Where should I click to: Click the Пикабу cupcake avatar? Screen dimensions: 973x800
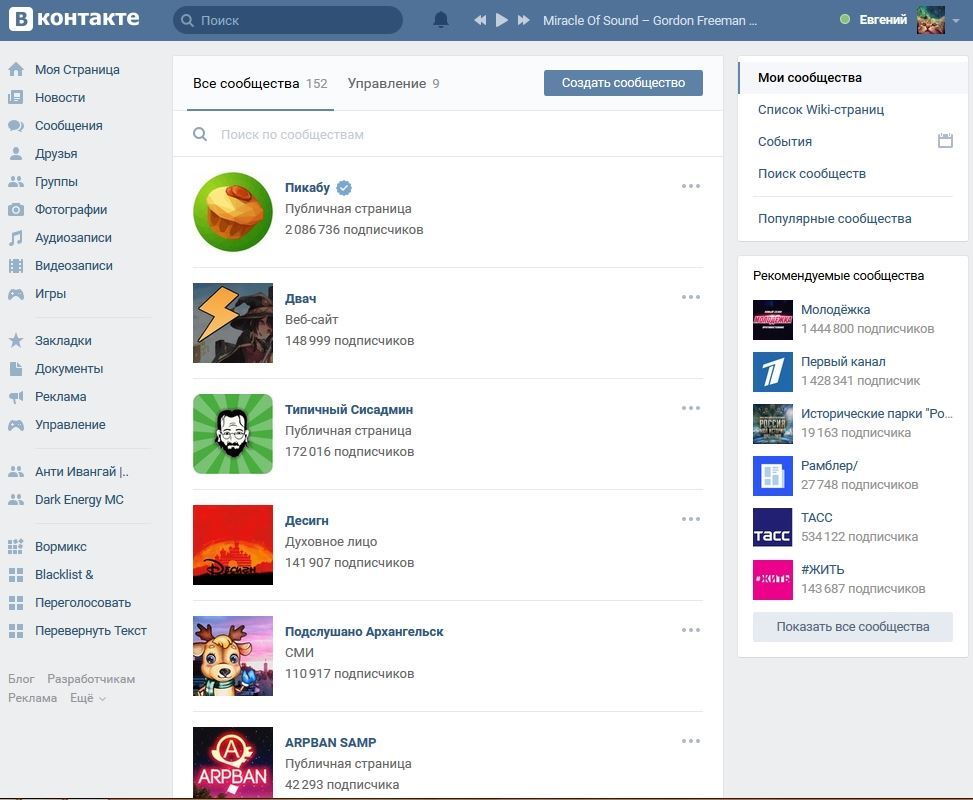tap(233, 212)
